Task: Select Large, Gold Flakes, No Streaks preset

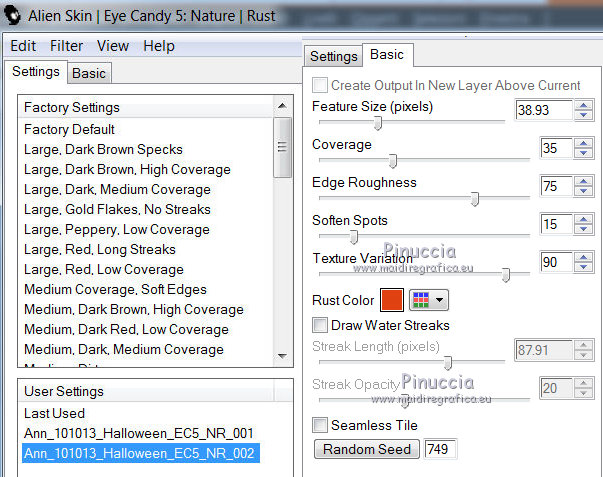Action: [x=117, y=209]
